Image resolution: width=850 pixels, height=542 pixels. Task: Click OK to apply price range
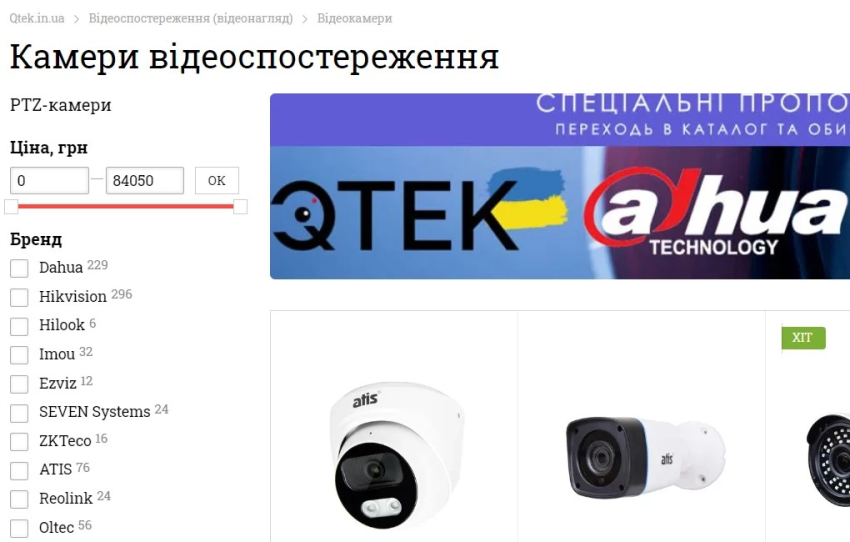217,180
